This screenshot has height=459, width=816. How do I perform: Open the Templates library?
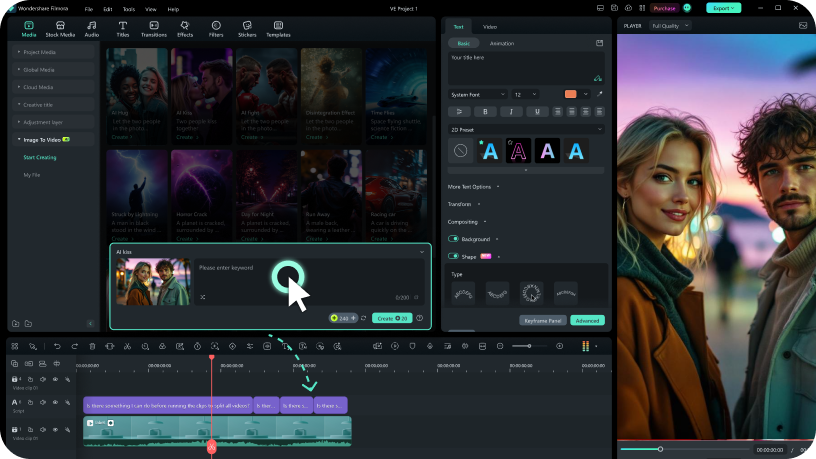278,29
